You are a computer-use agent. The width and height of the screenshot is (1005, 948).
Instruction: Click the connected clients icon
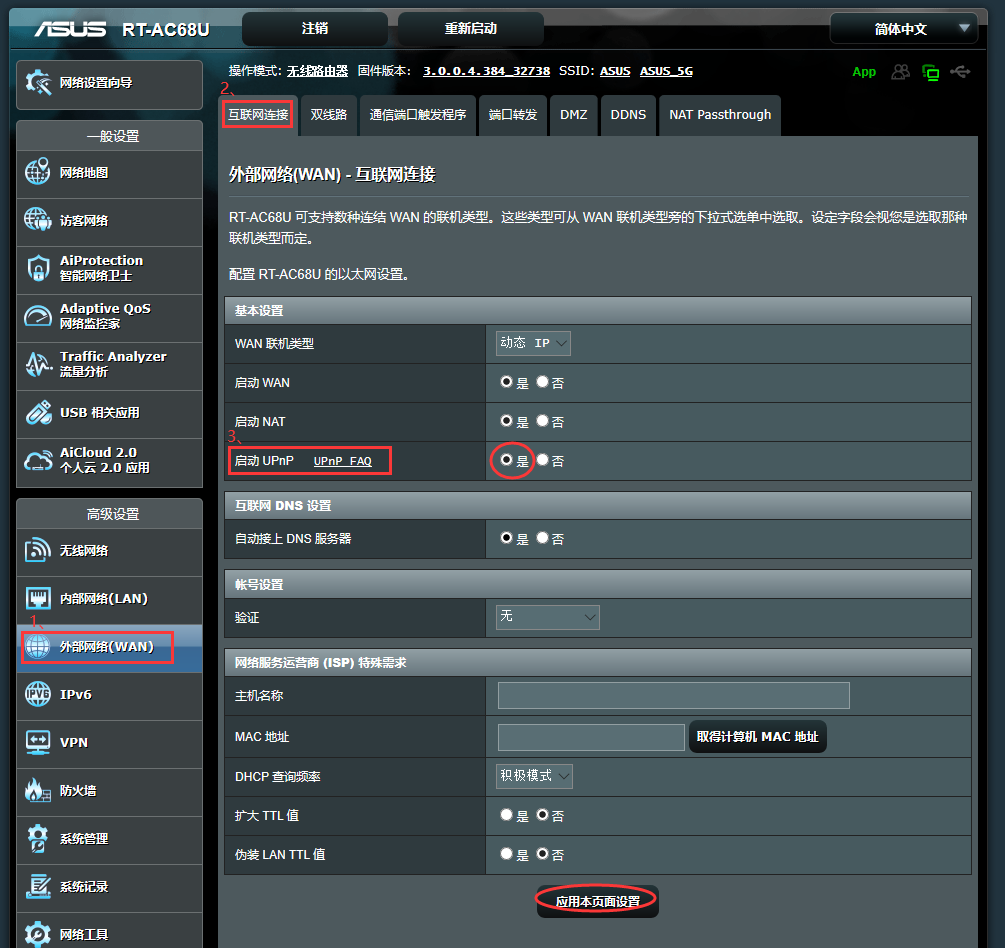tap(899, 71)
